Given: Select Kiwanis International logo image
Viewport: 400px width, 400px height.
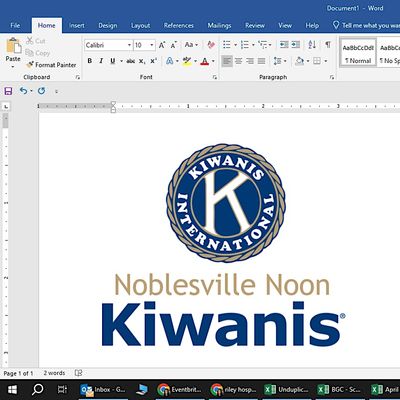Looking at the screenshot, I should click(x=226, y=203).
